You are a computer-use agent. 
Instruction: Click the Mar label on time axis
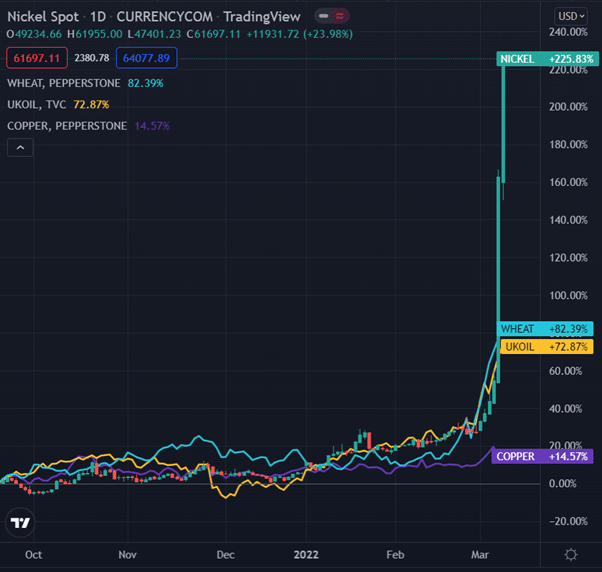click(x=480, y=555)
